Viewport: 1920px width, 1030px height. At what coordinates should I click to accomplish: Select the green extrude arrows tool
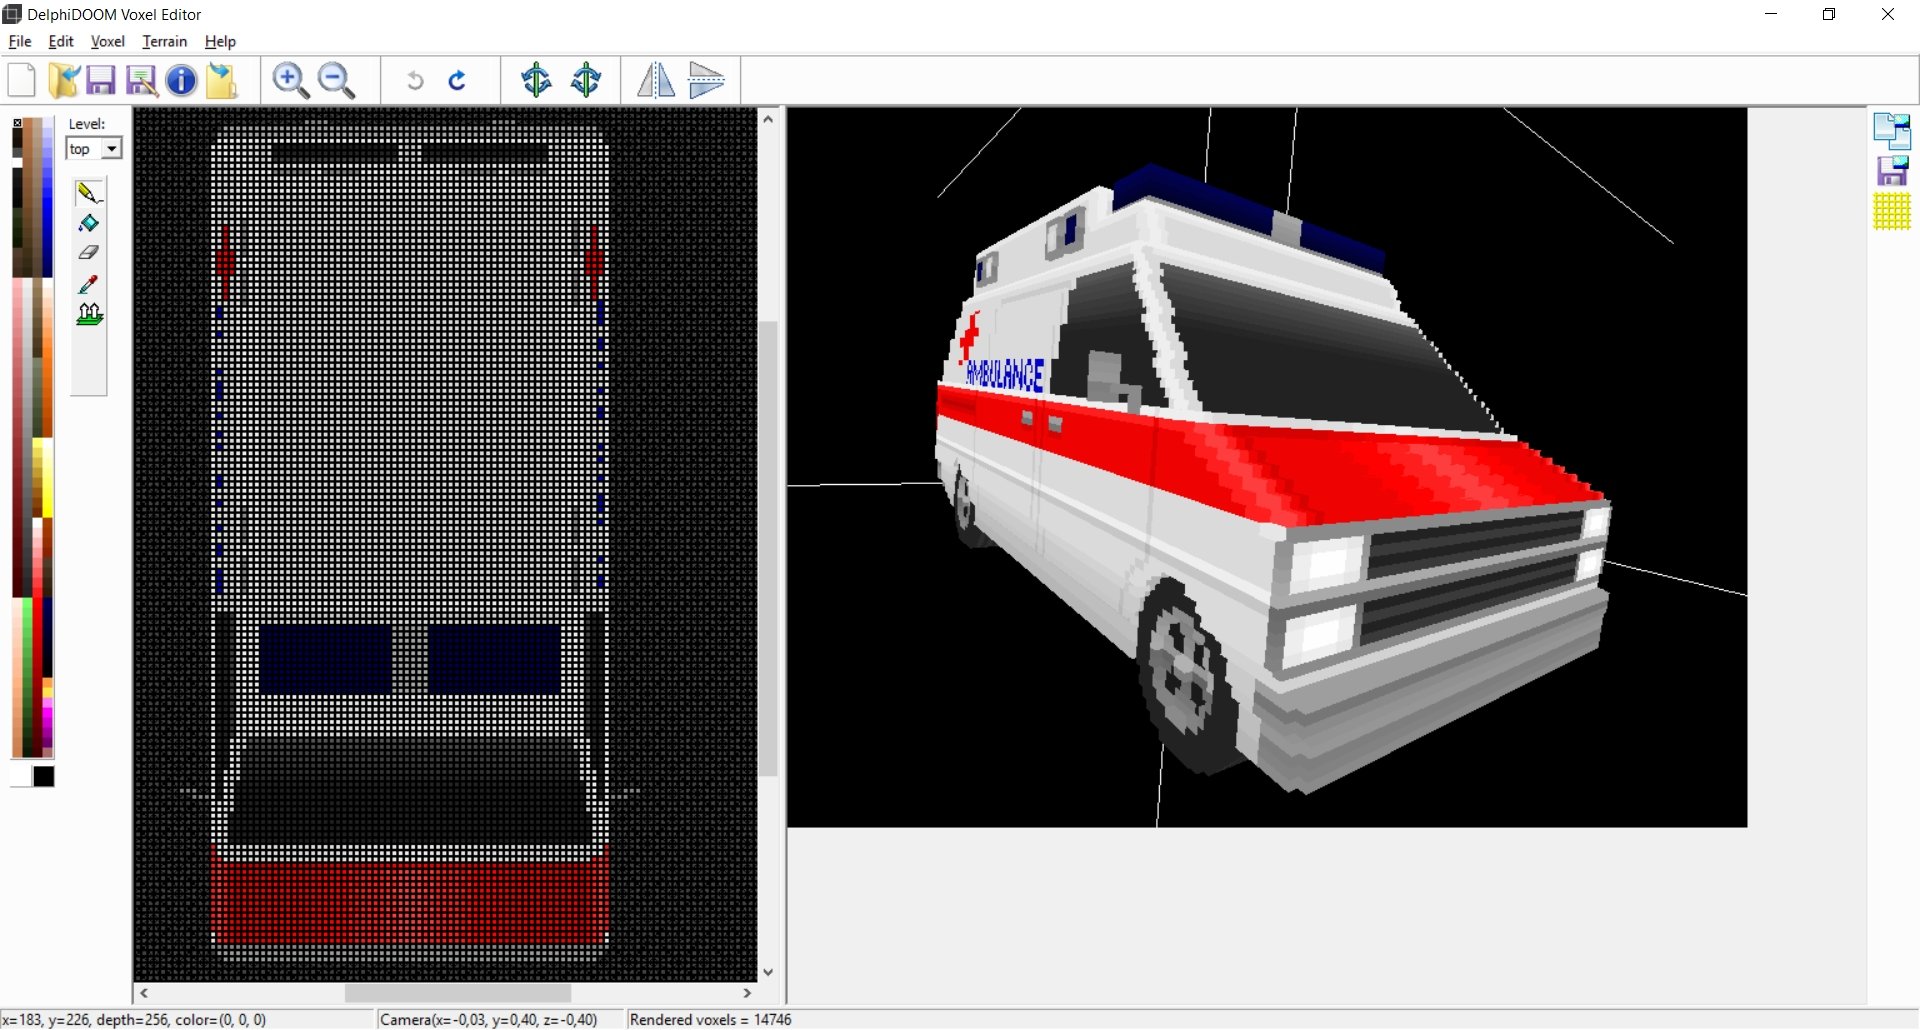[x=89, y=314]
